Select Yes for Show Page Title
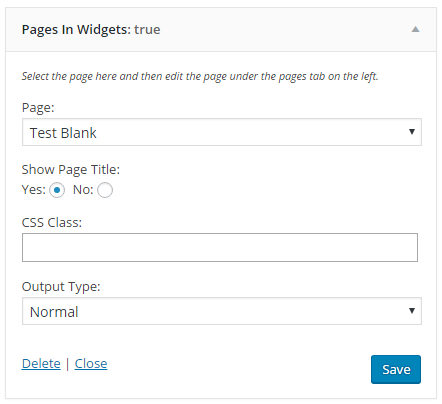Viewport: 442px width, 404px height. (x=57, y=190)
